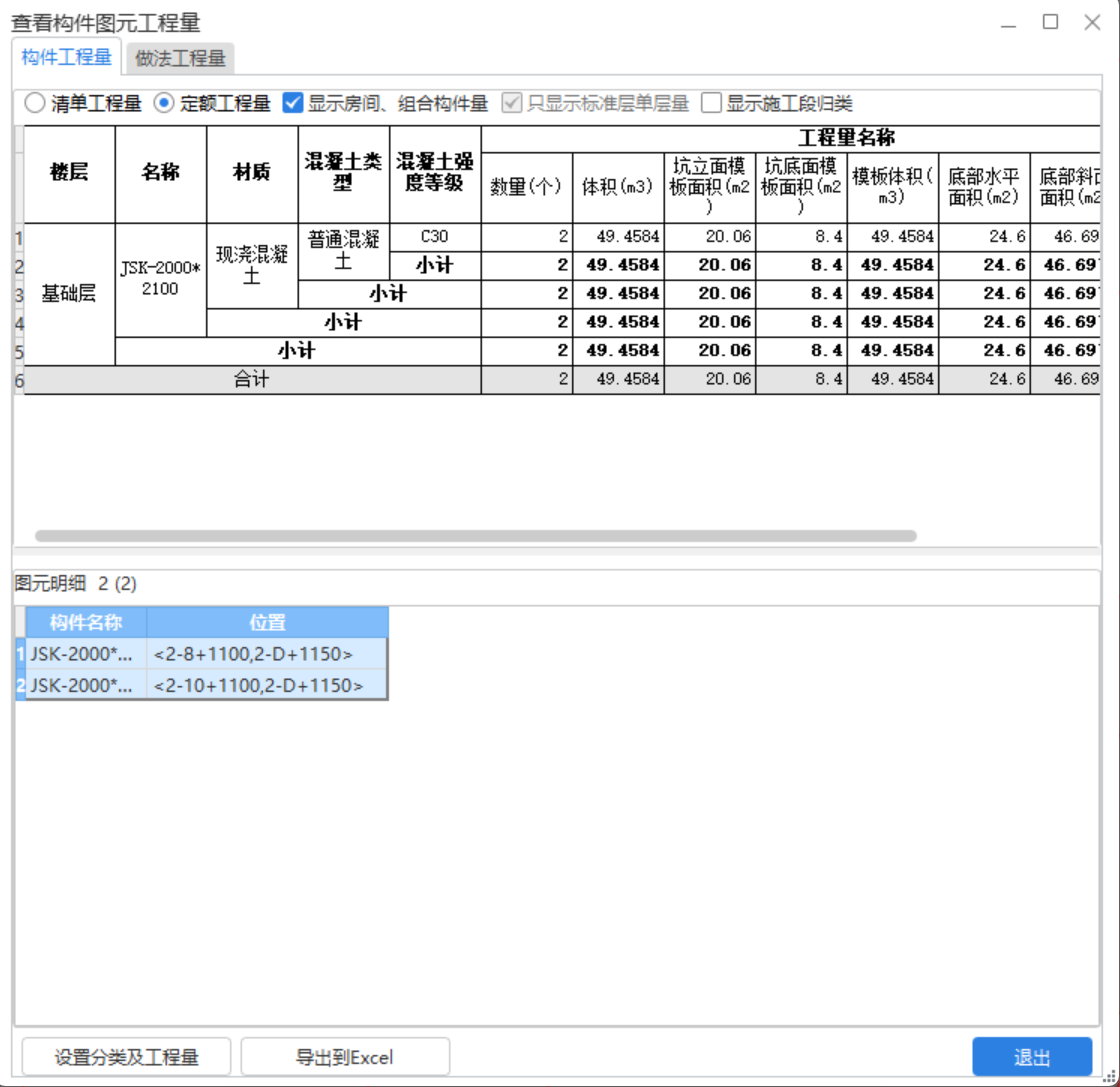Image resolution: width=1120 pixels, height=1087 pixels.
Task: Click the horizontal scrollbar of quantity table
Action: point(476,536)
